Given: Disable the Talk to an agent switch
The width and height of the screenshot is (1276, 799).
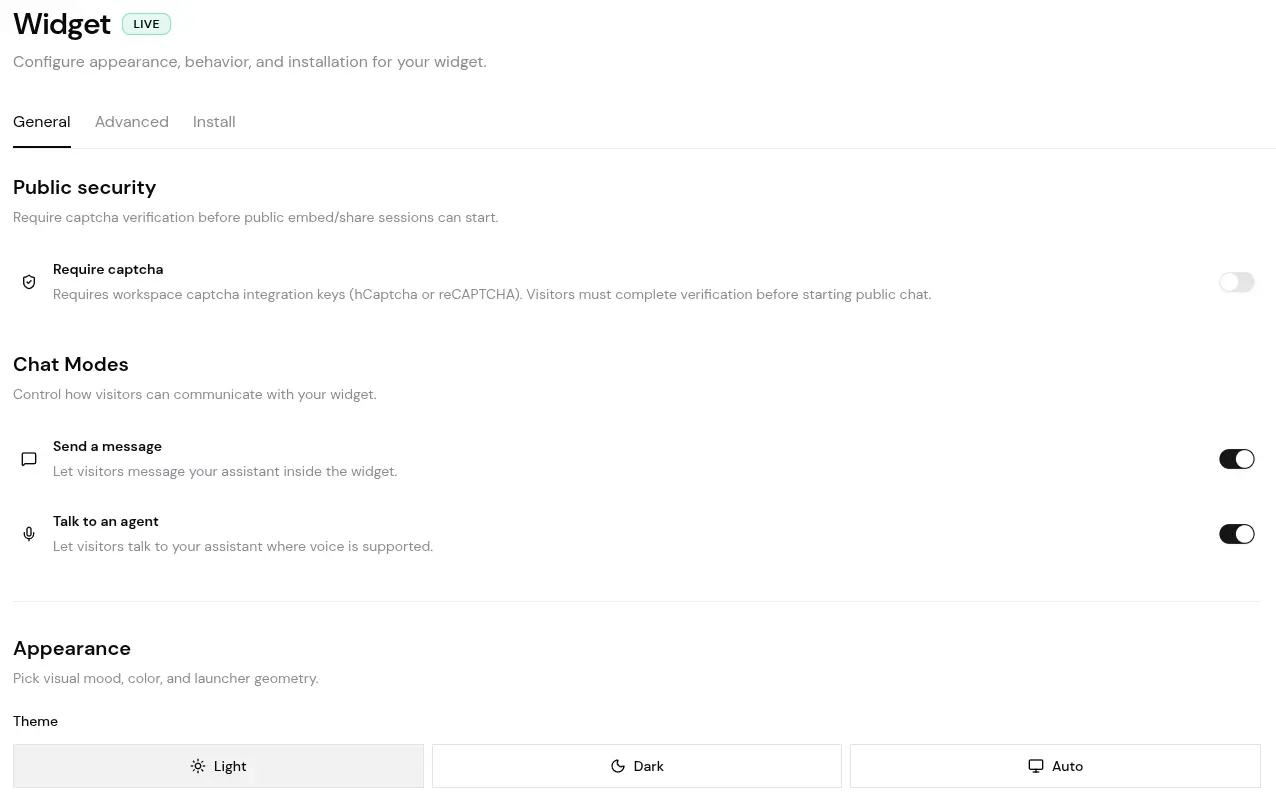Looking at the screenshot, I should pyautogui.click(x=1236, y=534).
